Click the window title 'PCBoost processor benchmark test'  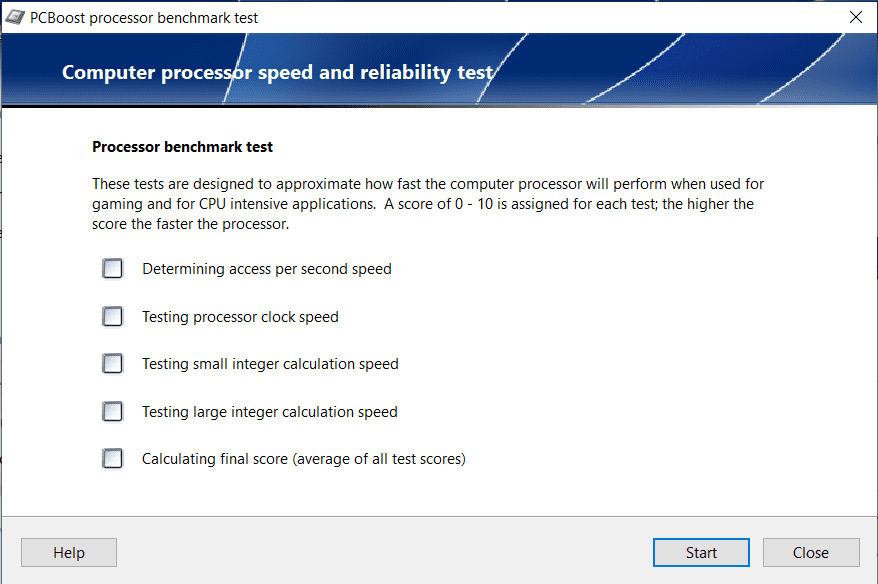(144, 18)
